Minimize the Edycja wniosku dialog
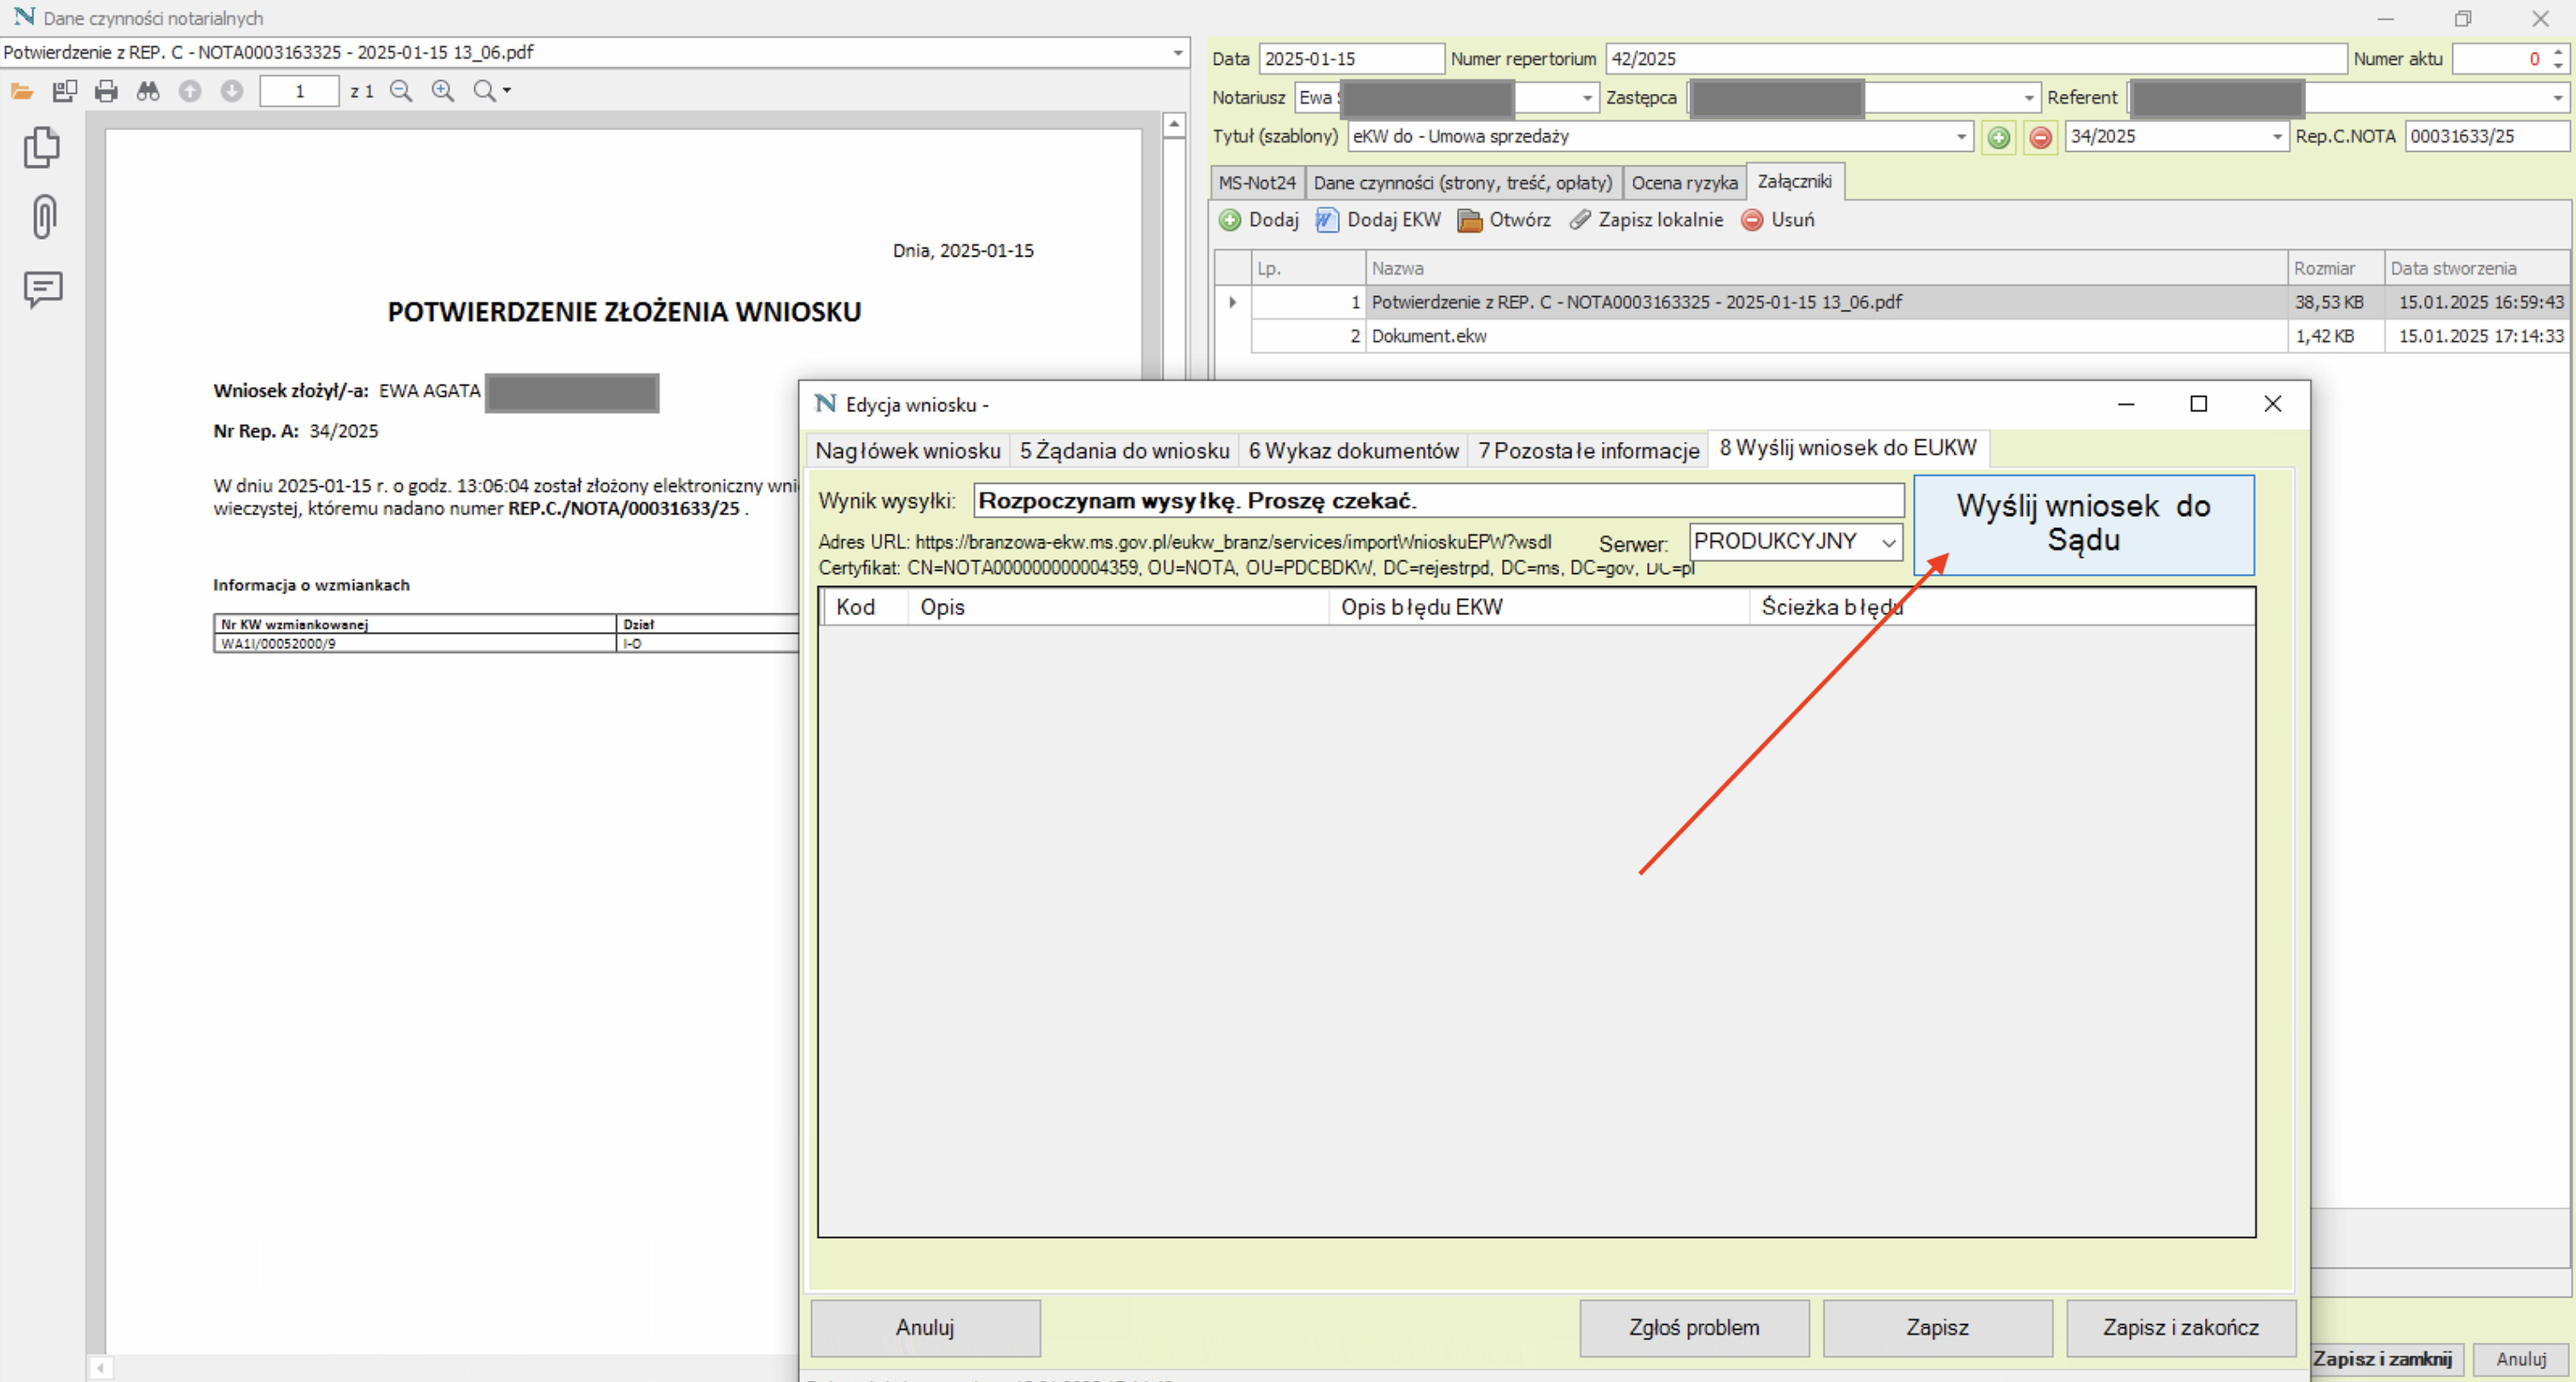2576x1382 pixels. (x=2126, y=404)
